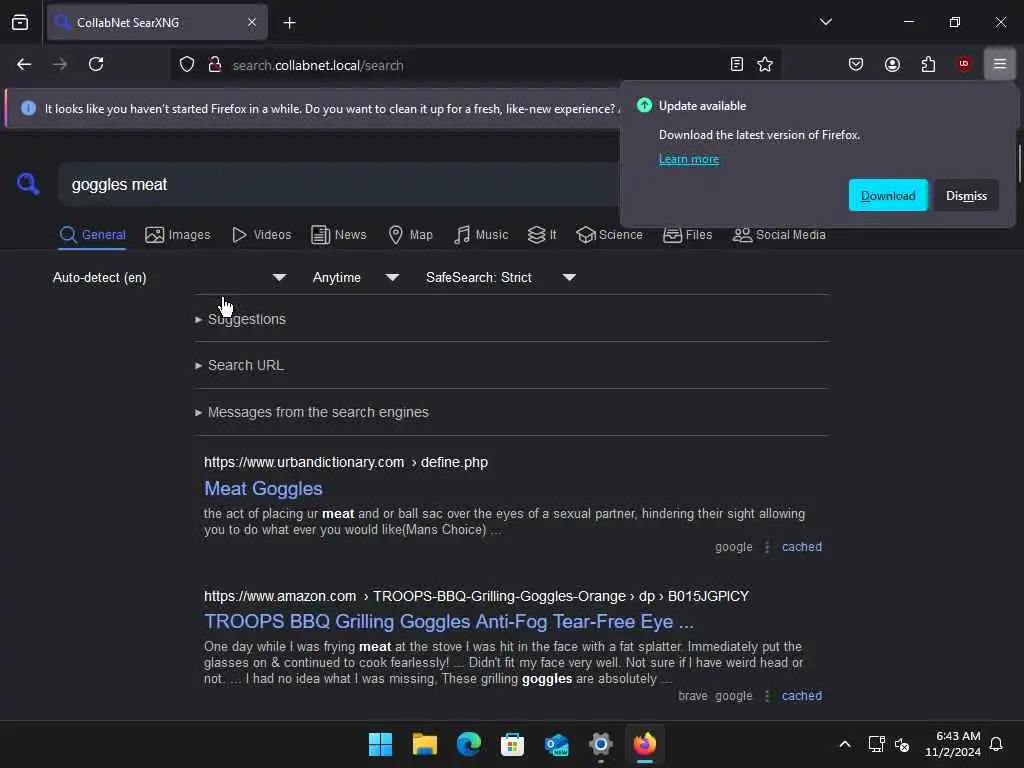This screenshot has width=1024, height=768.
Task: Bookmark this page with the star icon
Action: (765, 64)
